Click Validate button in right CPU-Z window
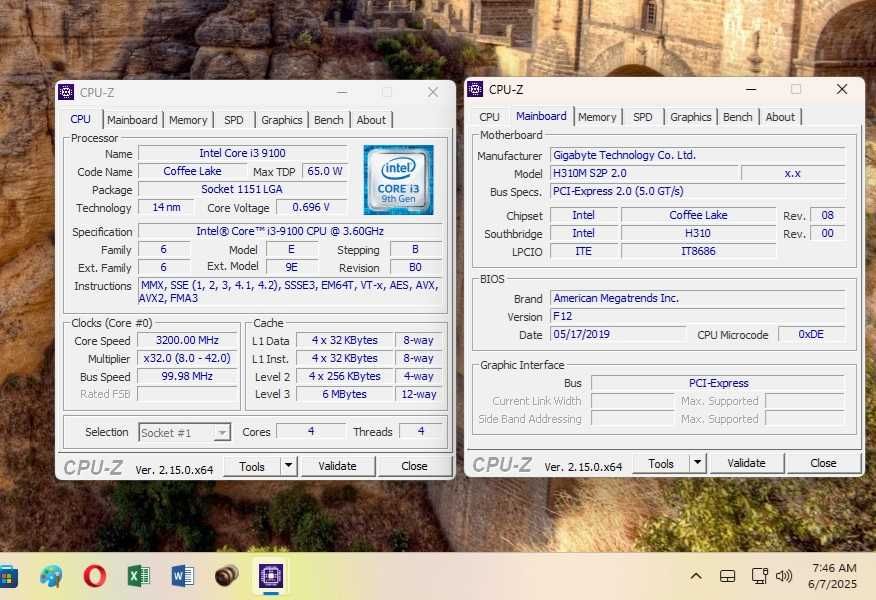 746,463
